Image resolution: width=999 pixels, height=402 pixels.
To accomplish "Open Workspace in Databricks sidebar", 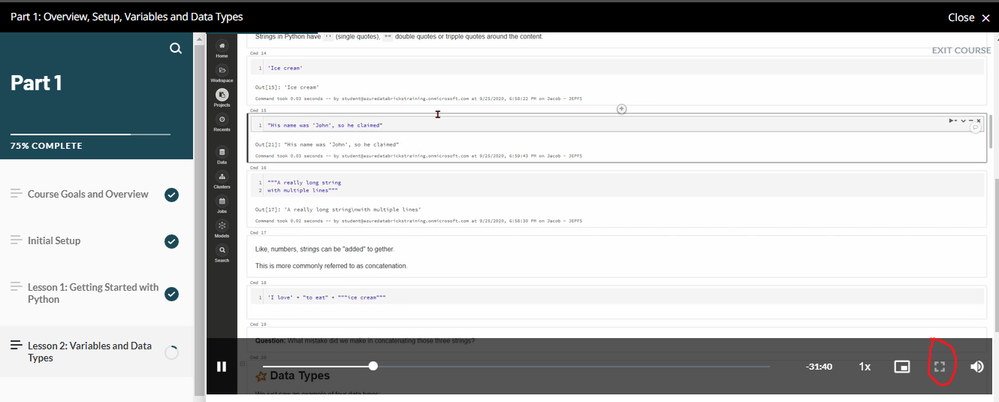I will pos(222,72).
